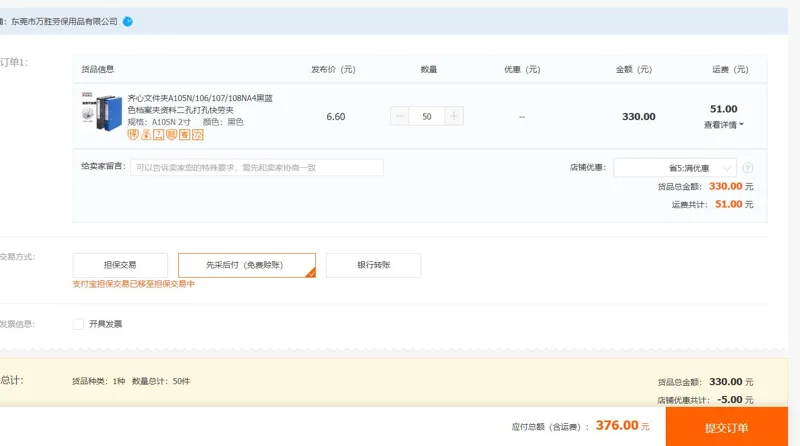The height and width of the screenshot is (446, 800).
Task: Click the 支付宝担保交易已移至担保交易中 notice text
Action: pyautogui.click(x=133, y=284)
